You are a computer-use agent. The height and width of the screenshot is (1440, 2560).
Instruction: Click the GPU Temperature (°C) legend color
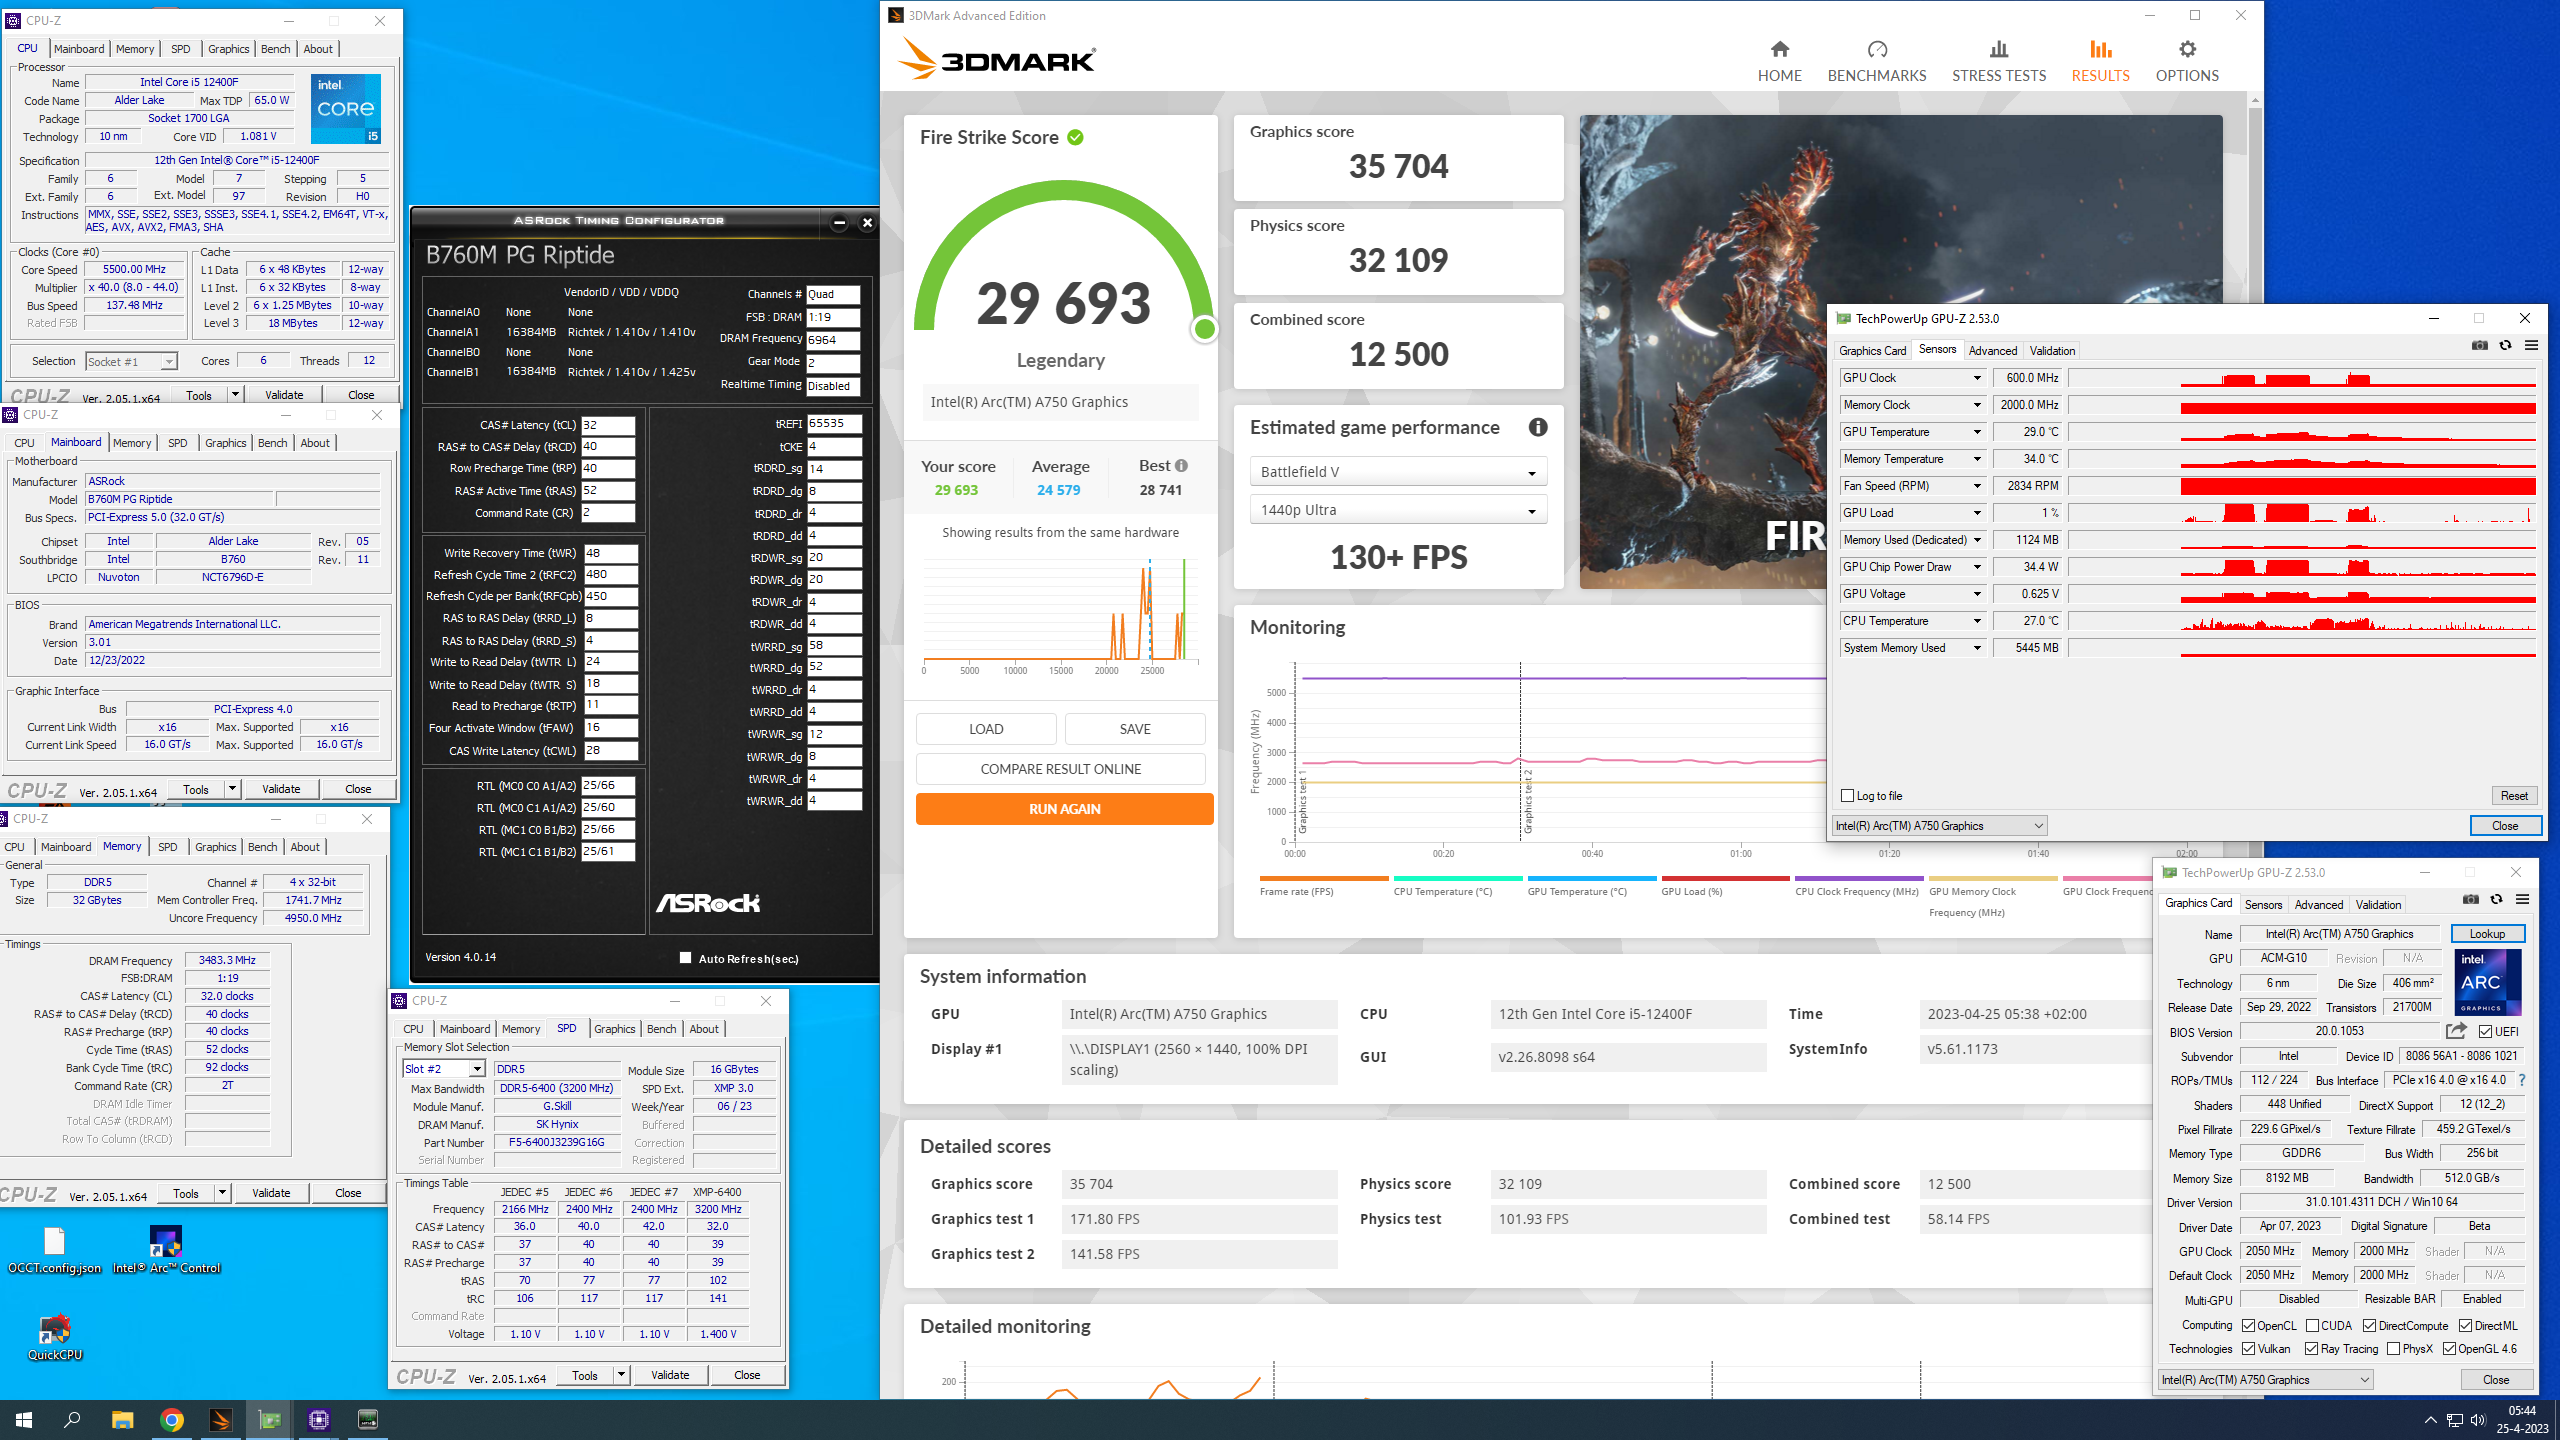(x=1592, y=879)
